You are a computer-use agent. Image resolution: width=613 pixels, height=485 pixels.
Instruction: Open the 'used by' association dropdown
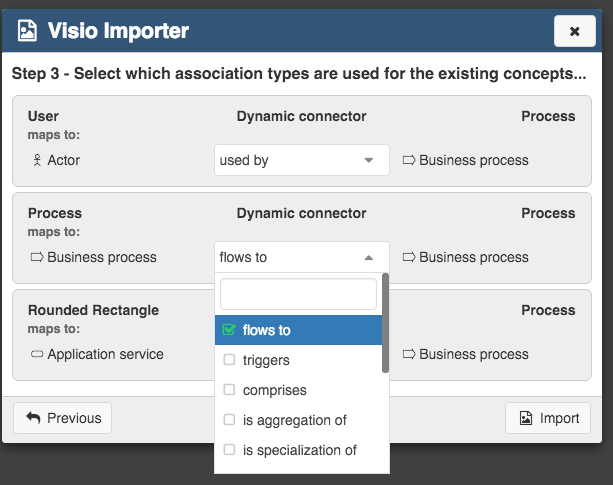(301, 160)
